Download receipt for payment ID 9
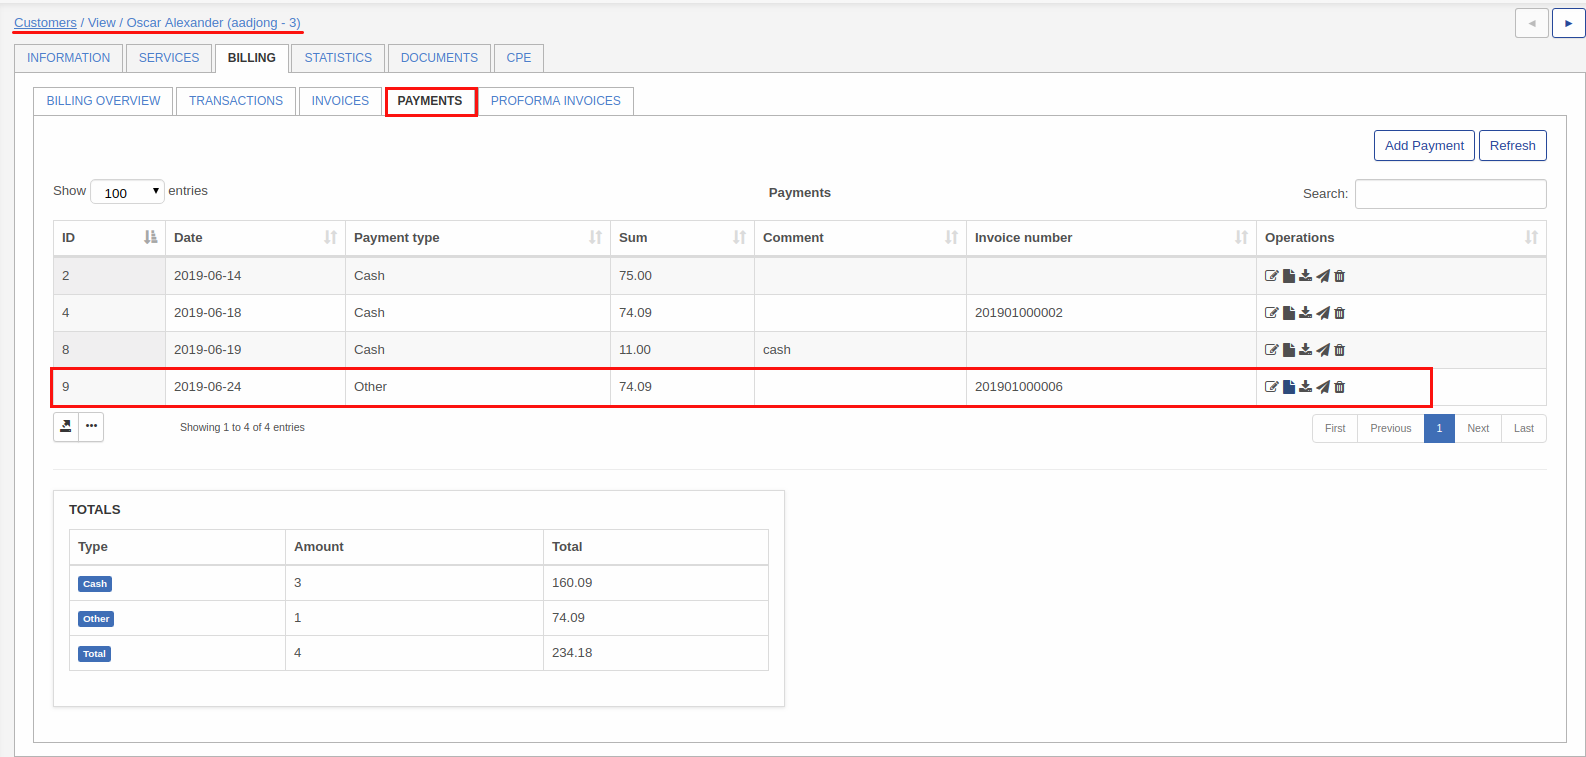This screenshot has width=1586, height=757. click(x=1305, y=387)
